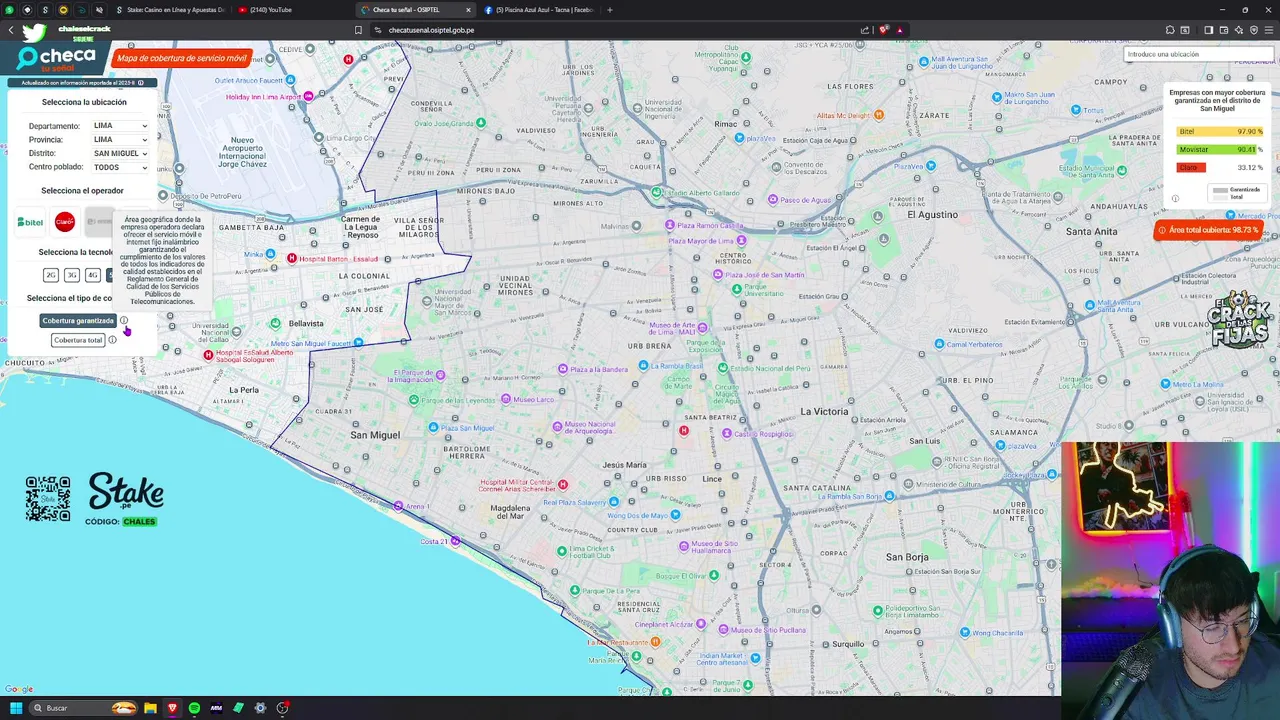Image resolution: width=1280 pixels, height=720 pixels.
Task: Open info icon beside Cobertura garantizada
Action: (x=124, y=321)
